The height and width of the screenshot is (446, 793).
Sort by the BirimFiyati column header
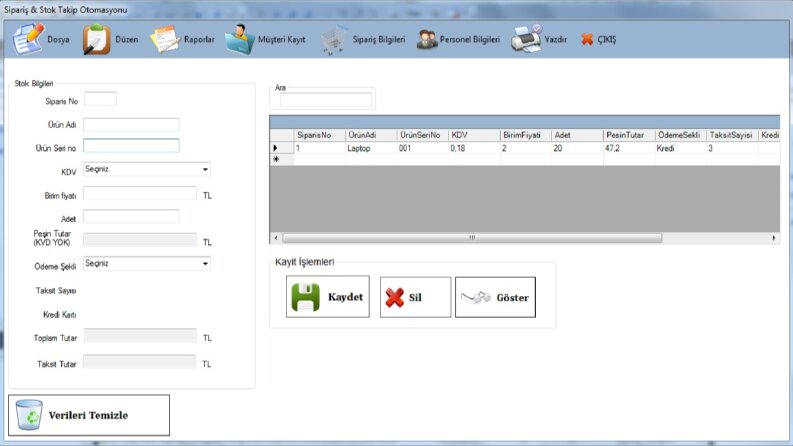(x=526, y=135)
